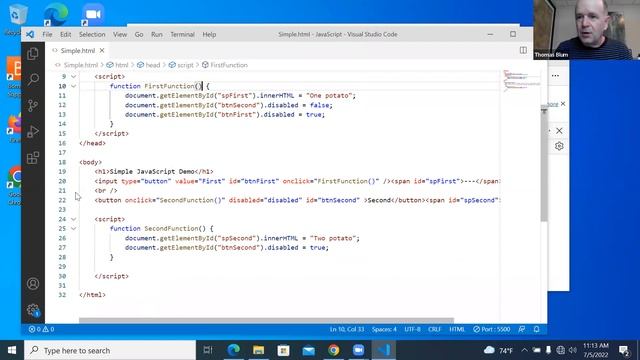Viewport: 640px width, 360px height.
Task: Select the Simple.html editor tab
Action: click(78, 50)
